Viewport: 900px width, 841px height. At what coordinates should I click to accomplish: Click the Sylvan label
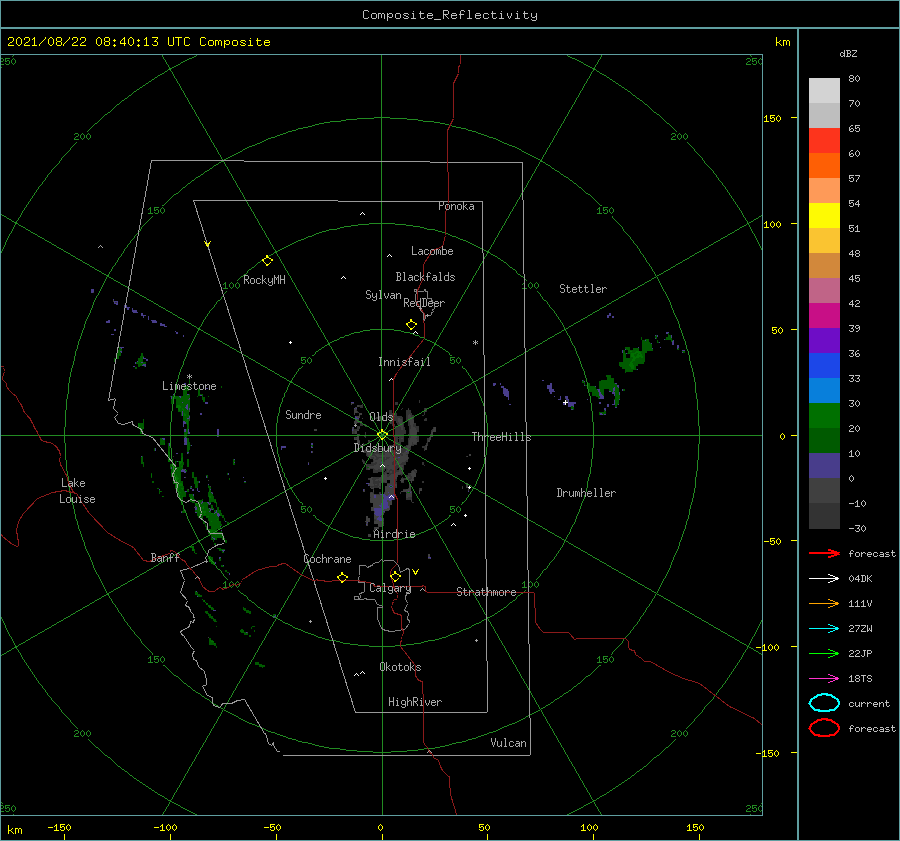(x=383, y=295)
